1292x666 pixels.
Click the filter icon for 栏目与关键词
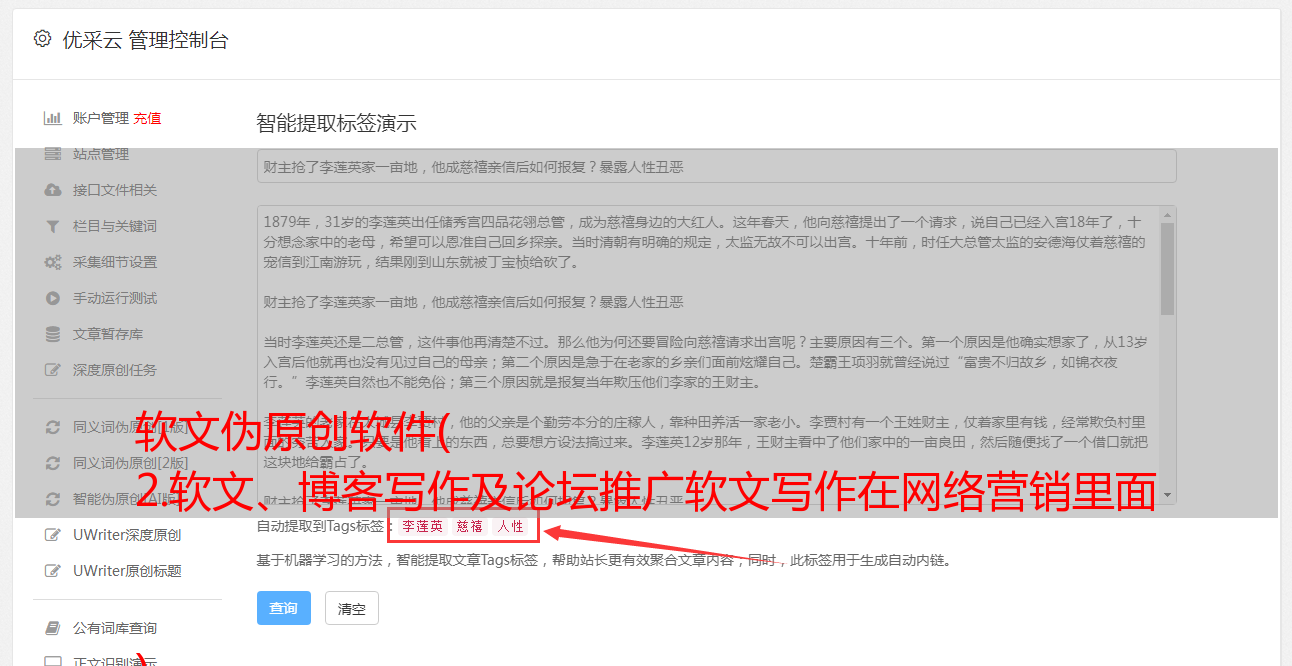tap(53, 226)
